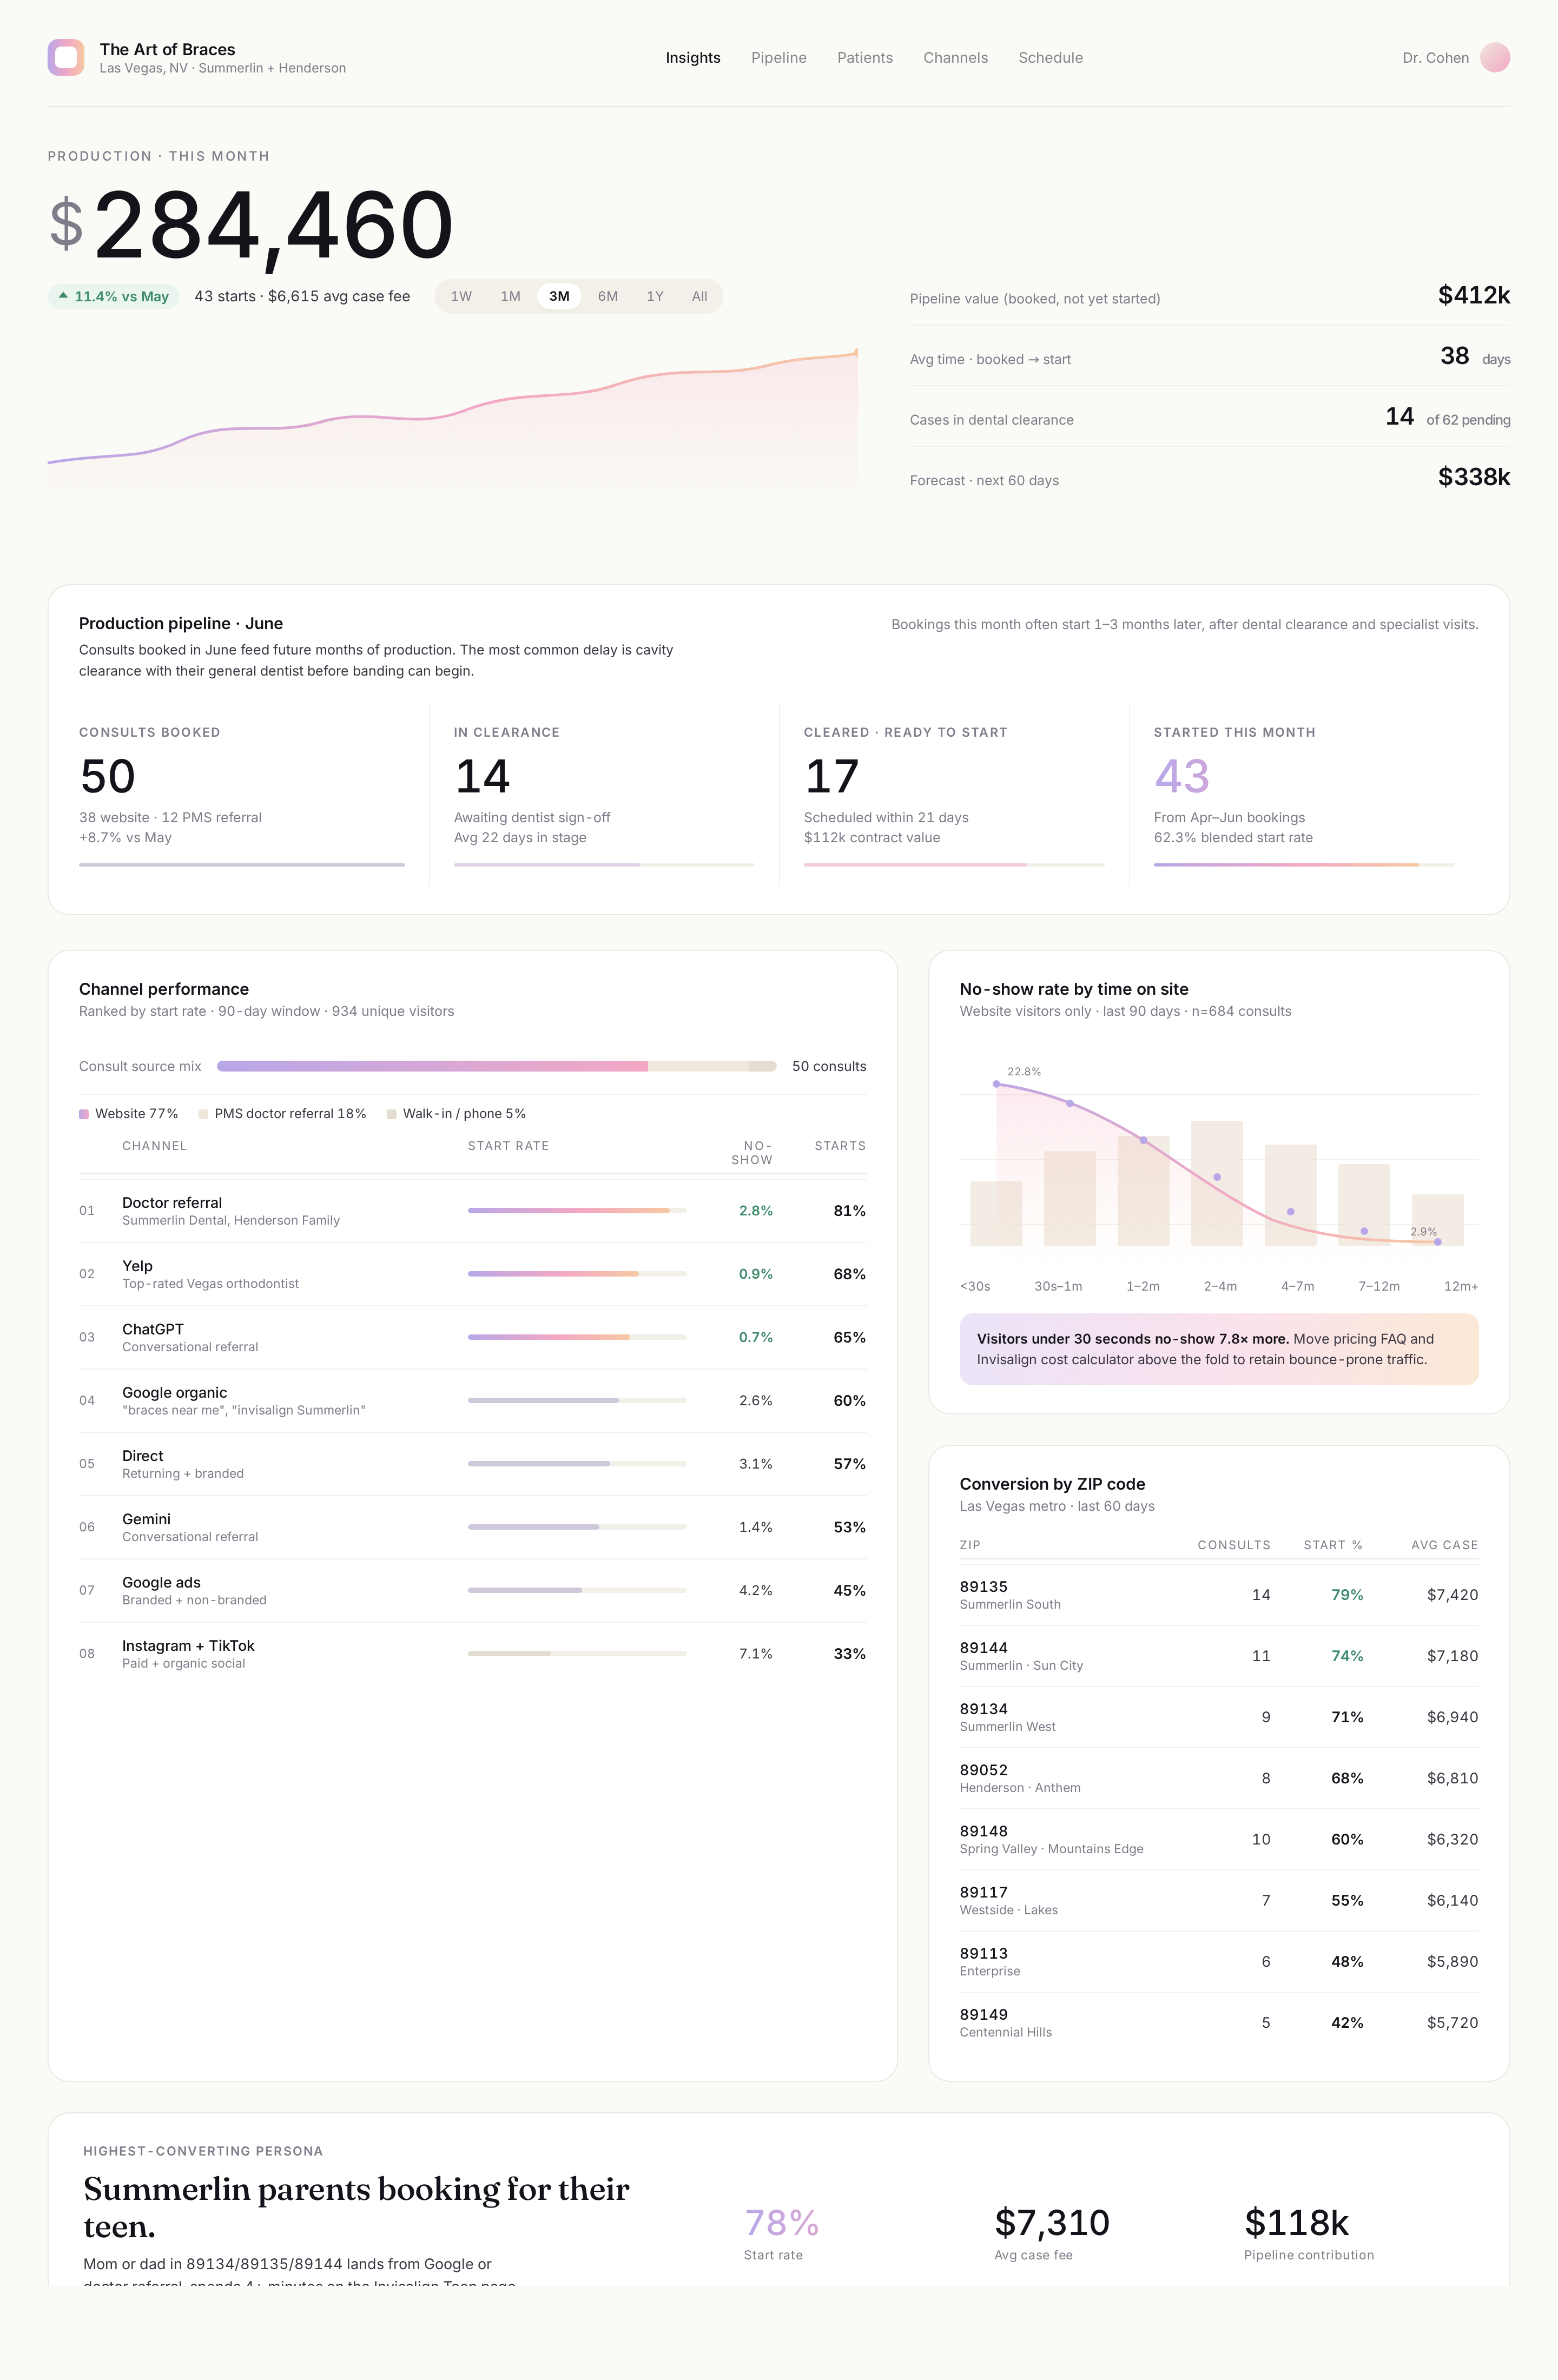Click the NO-SHOW column header
The height and width of the screenshot is (2380, 1558).
click(752, 1153)
